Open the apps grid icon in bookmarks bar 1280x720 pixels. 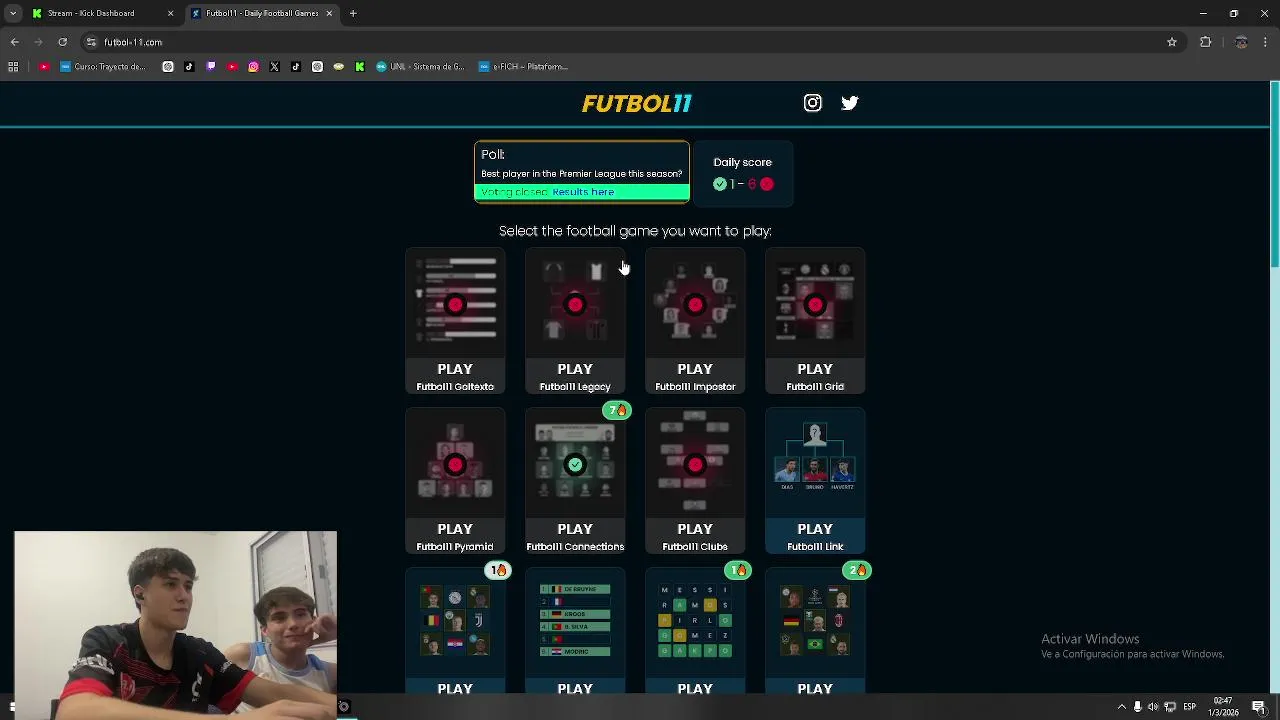(13, 67)
